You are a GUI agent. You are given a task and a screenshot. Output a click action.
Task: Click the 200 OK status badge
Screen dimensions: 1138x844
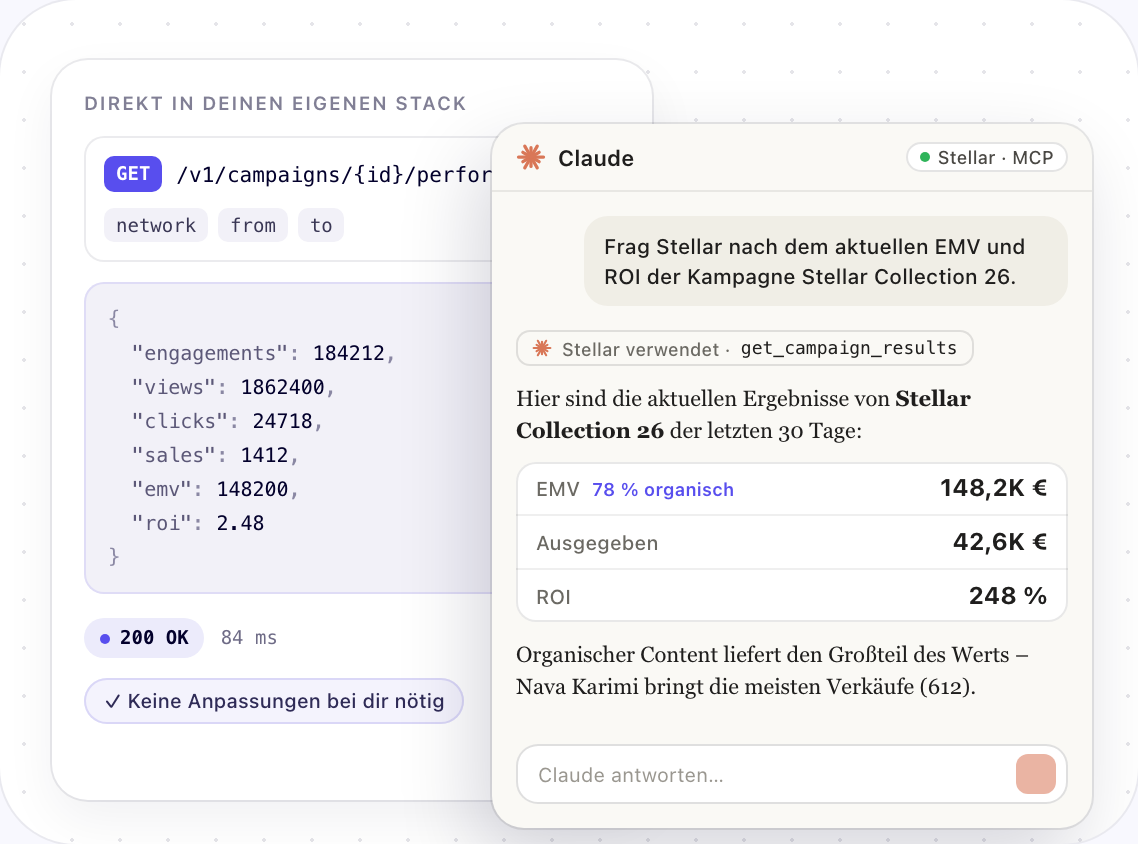[x=144, y=638]
